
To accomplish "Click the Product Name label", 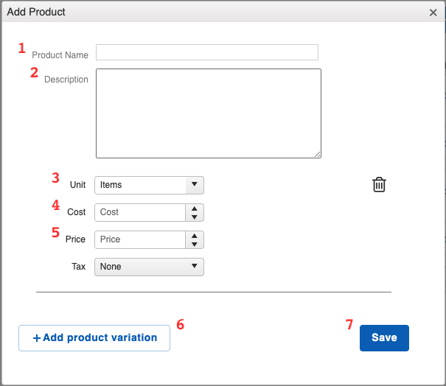I will [60, 55].
